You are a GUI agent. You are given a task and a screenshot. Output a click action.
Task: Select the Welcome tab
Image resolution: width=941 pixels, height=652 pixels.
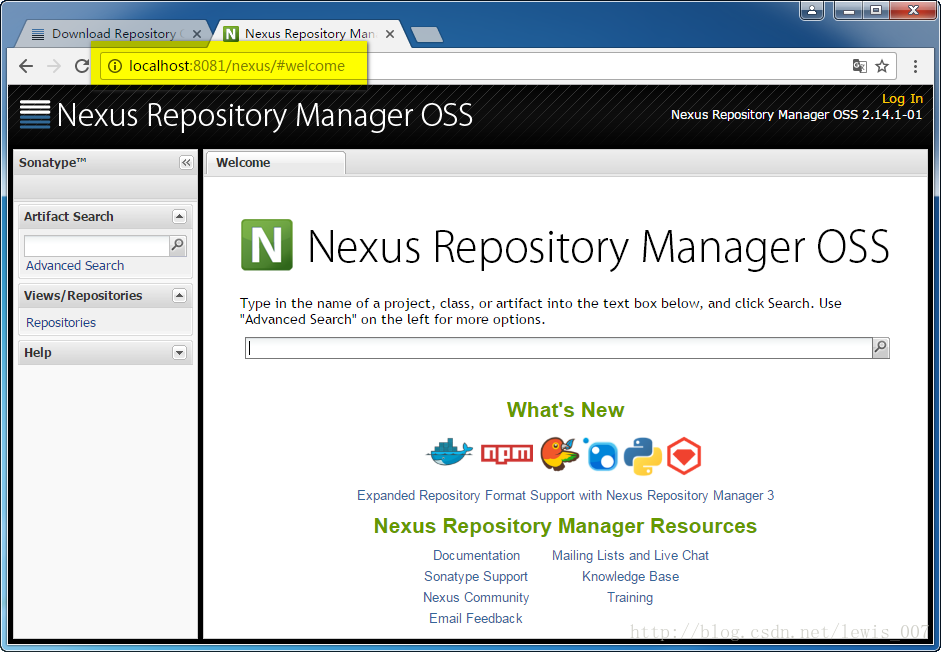click(x=275, y=163)
